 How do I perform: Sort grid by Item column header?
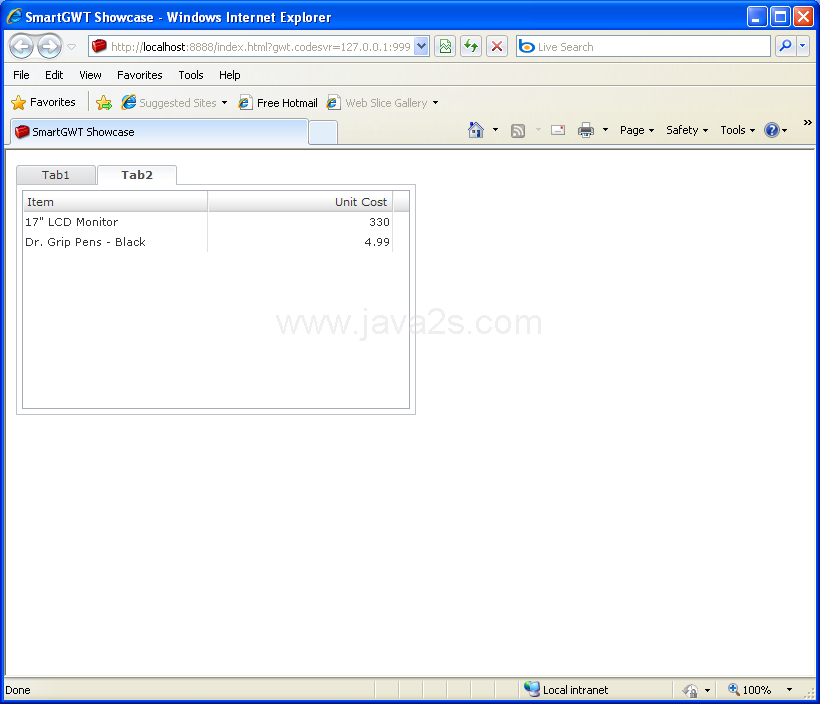(x=115, y=201)
